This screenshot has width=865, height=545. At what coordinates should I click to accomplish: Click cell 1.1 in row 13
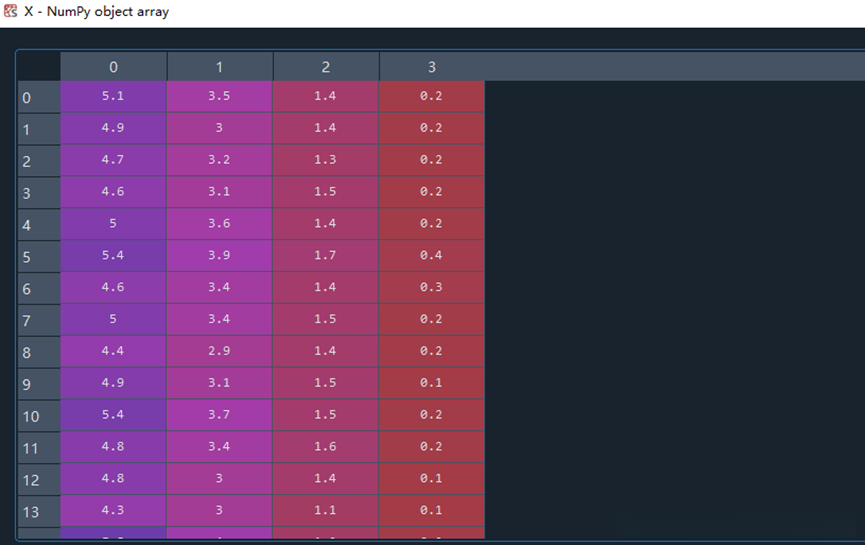pyautogui.click(x=325, y=511)
